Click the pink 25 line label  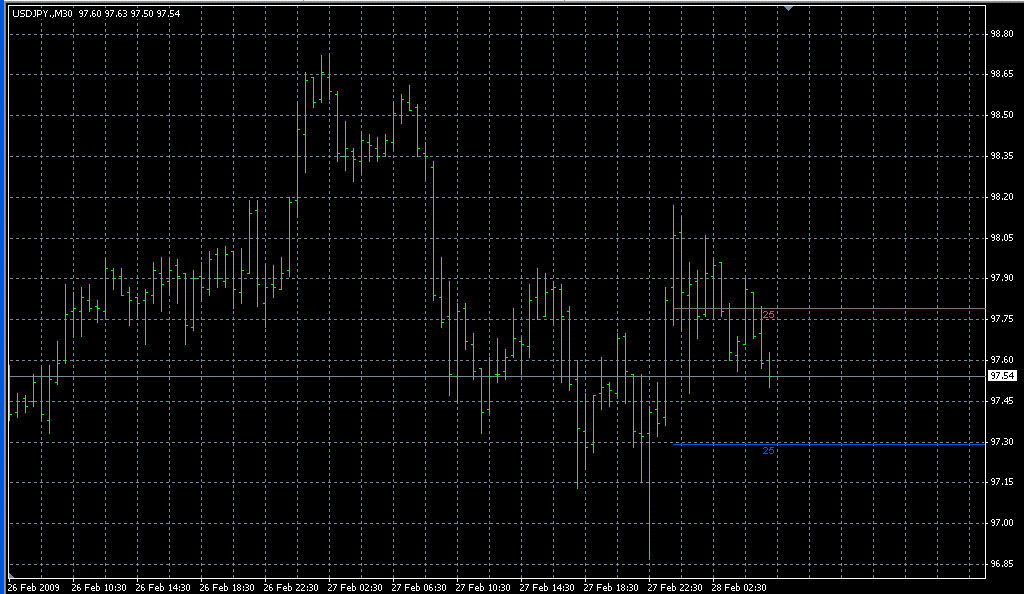point(768,315)
